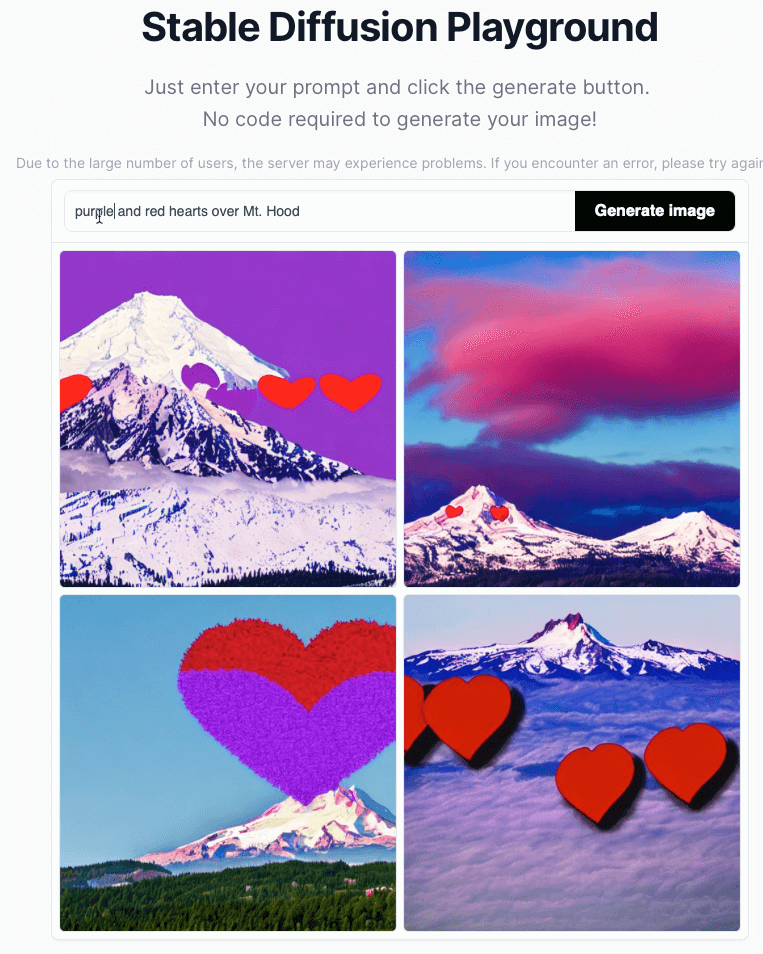Open the purple-sky Mt. Hood image
This screenshot has width=763, height=954.
tap(228, 419)
